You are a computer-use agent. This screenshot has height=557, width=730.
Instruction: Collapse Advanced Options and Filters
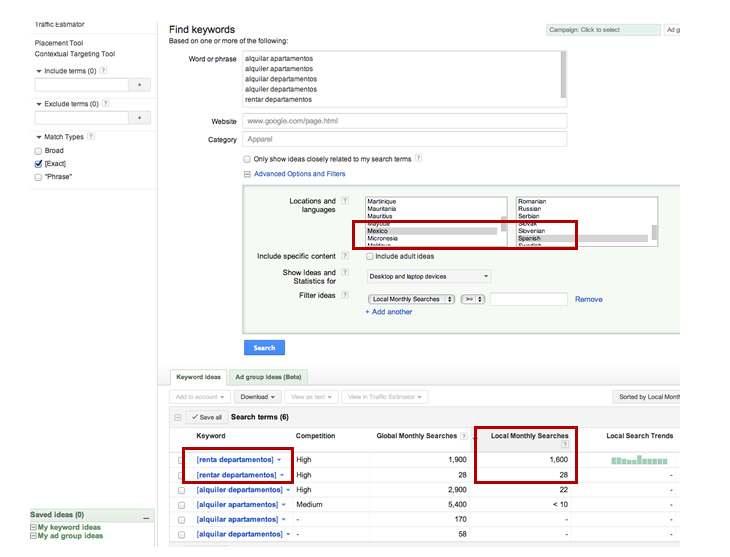[247, 174]
